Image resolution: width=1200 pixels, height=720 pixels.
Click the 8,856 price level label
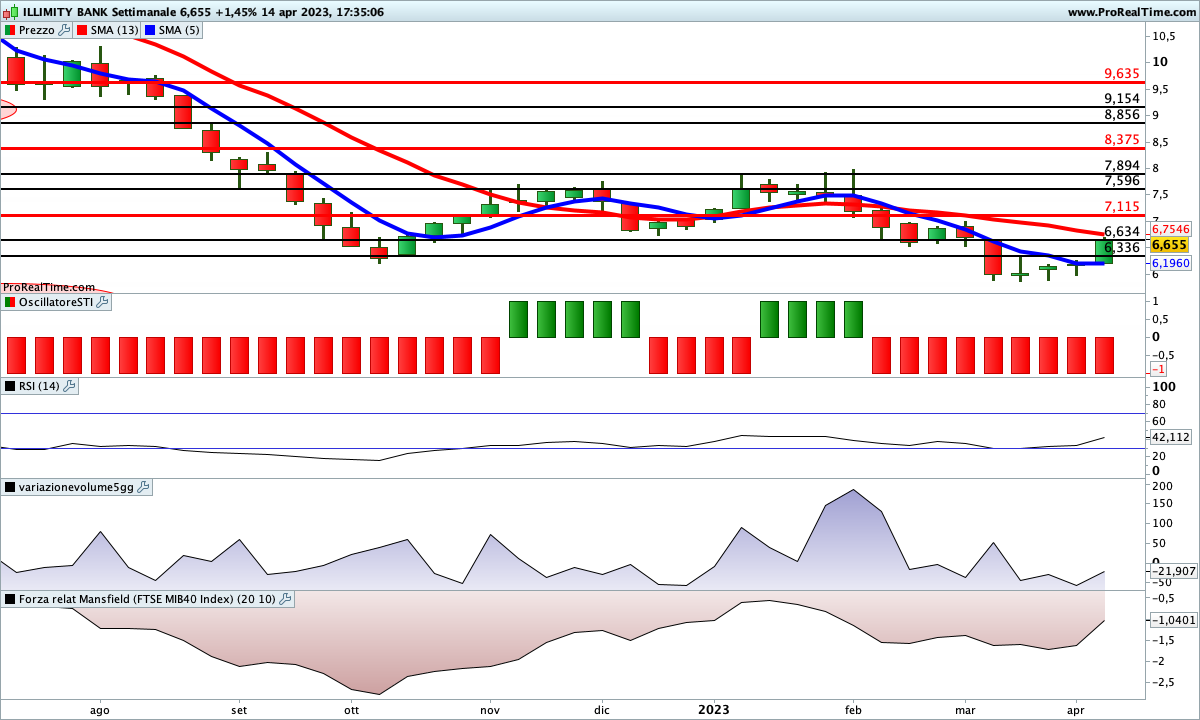[x=1122, y=115]
